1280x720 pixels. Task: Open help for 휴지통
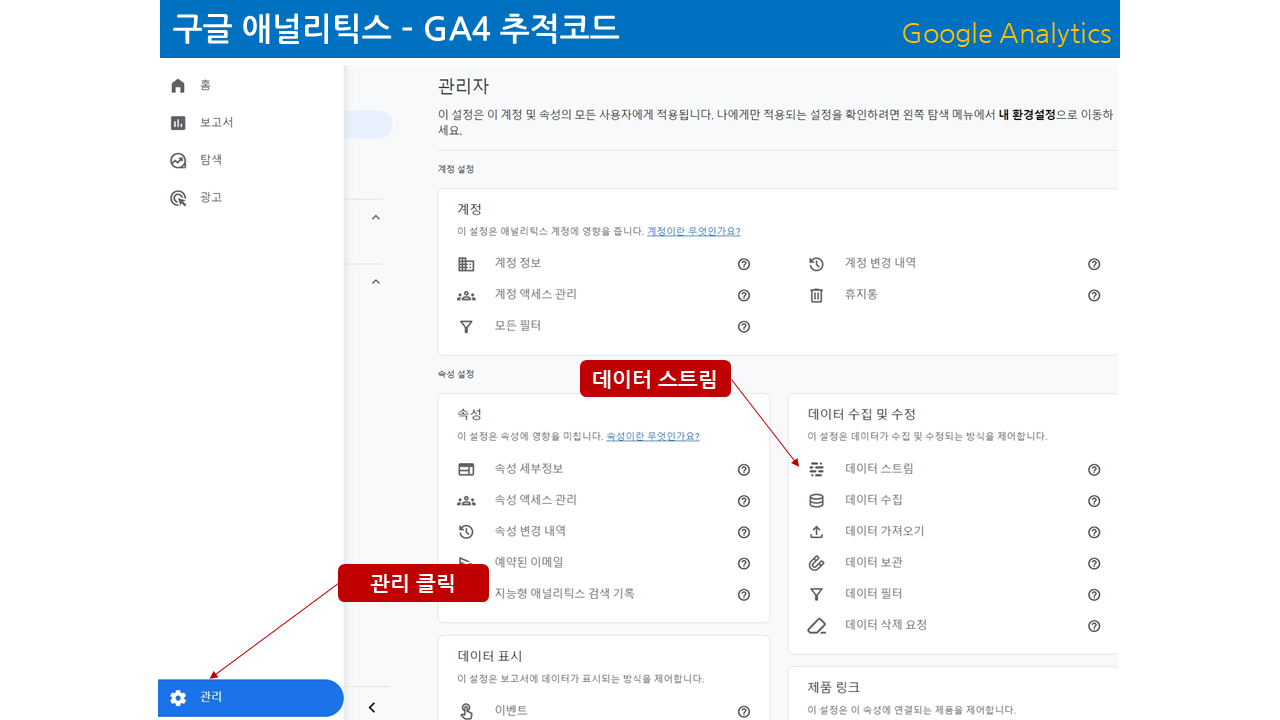tap(1094, 295)
